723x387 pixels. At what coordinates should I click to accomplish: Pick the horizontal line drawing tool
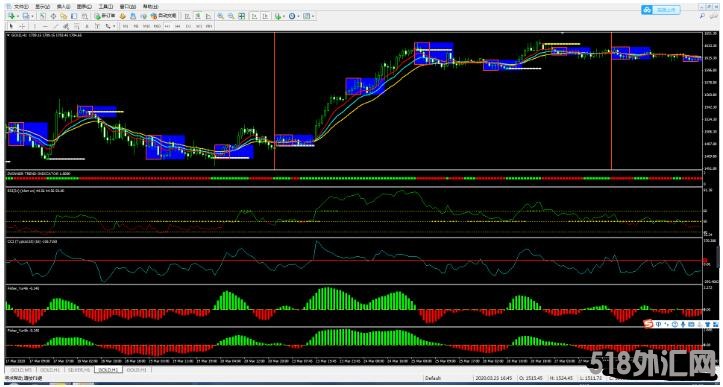pos(45,26)
